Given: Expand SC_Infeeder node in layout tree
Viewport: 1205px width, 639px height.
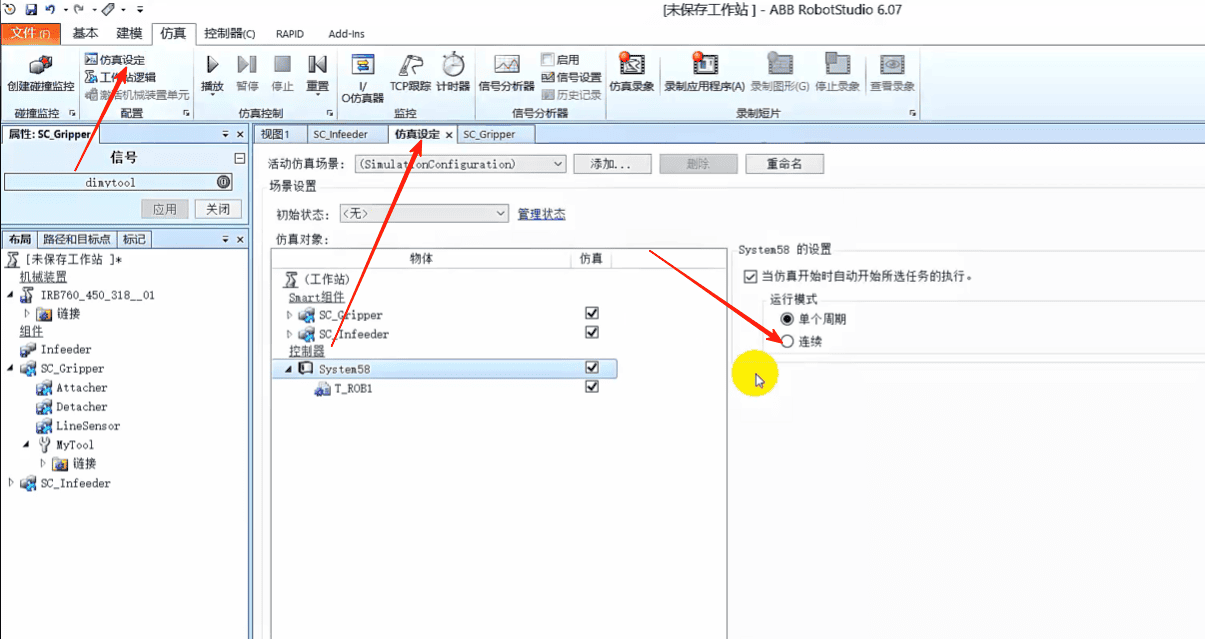Looking at the screenshot, I should (11, 483).
